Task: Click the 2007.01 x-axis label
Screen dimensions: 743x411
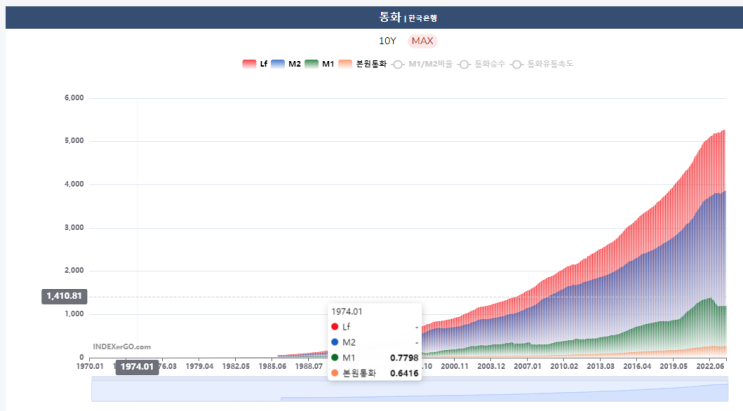Action: [527, 366]
